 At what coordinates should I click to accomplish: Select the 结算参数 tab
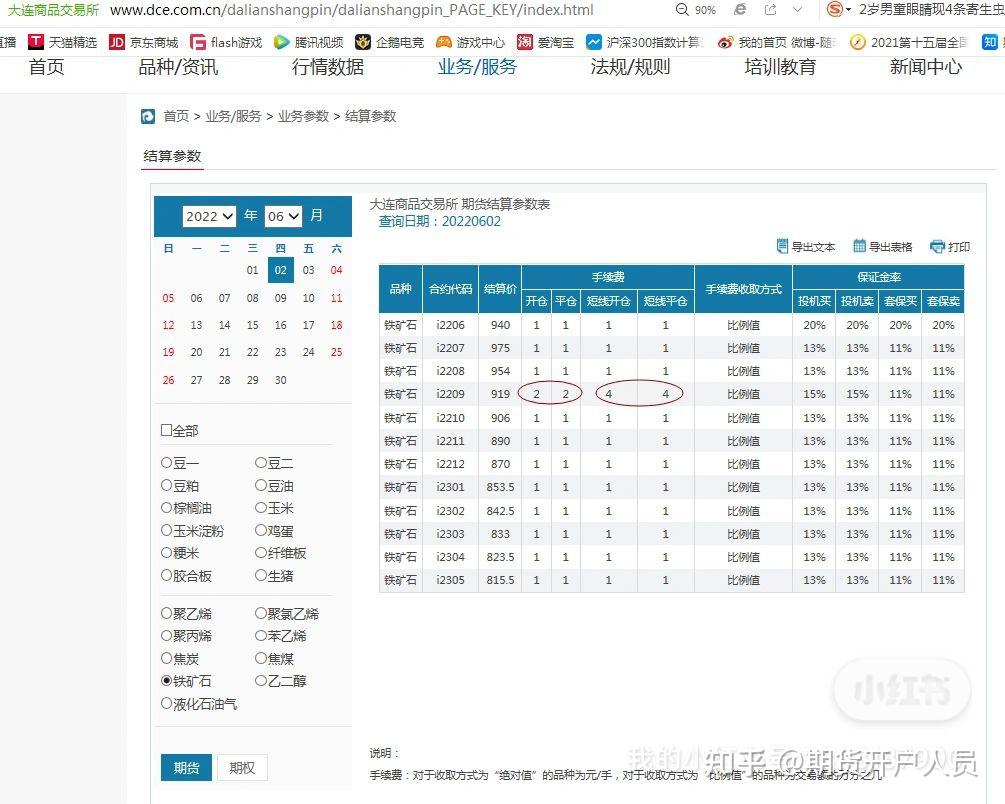[x=174, y=156]
